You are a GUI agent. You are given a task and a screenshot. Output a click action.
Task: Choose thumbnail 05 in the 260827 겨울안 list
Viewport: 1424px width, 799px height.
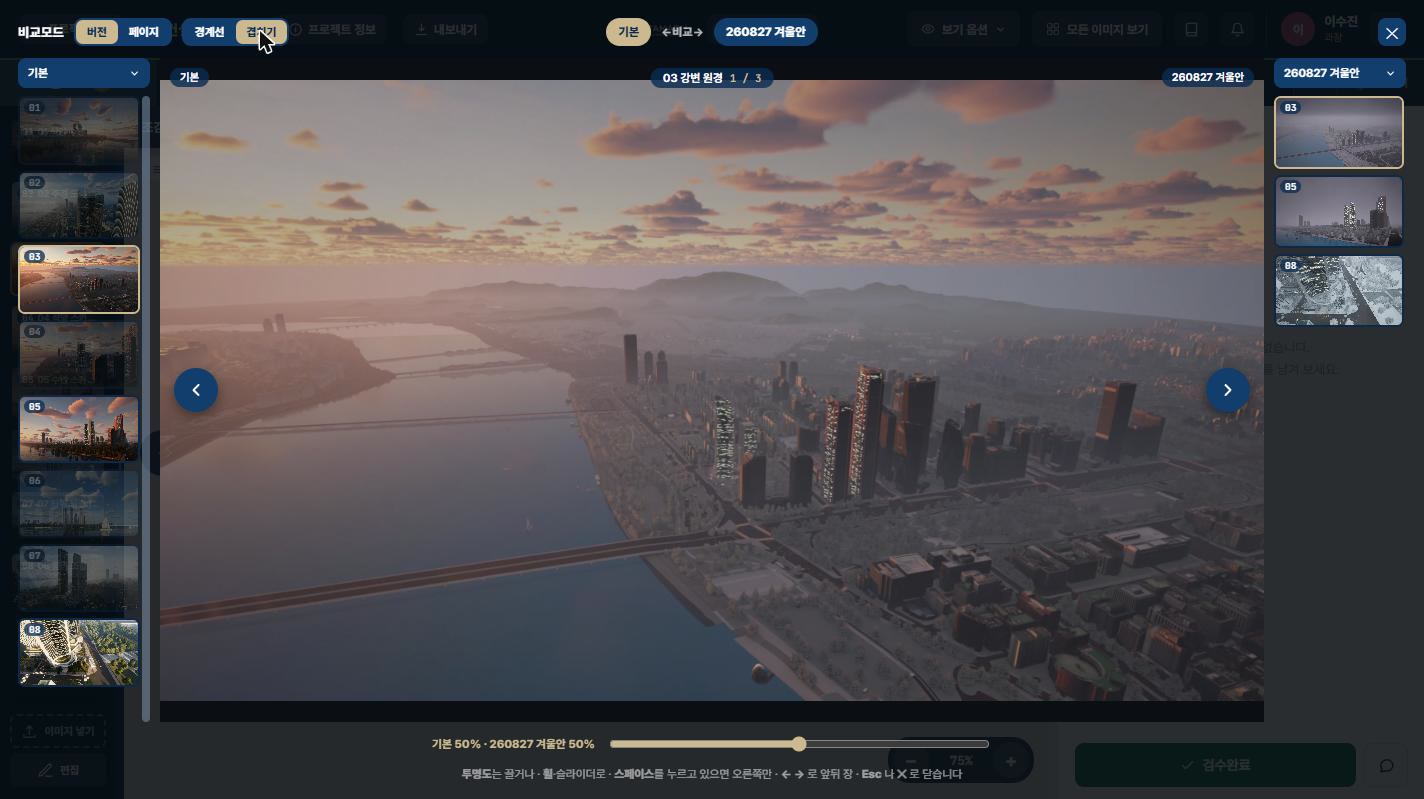[1339, 211]
